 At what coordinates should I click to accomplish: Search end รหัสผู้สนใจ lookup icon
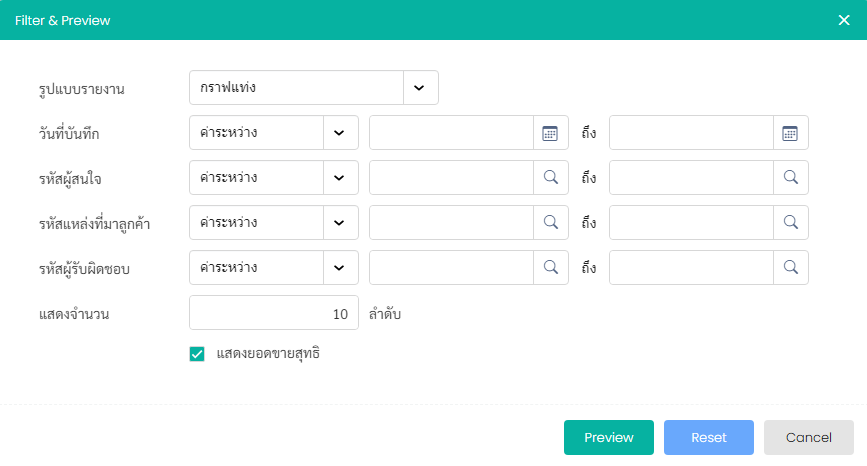point(791,177)
